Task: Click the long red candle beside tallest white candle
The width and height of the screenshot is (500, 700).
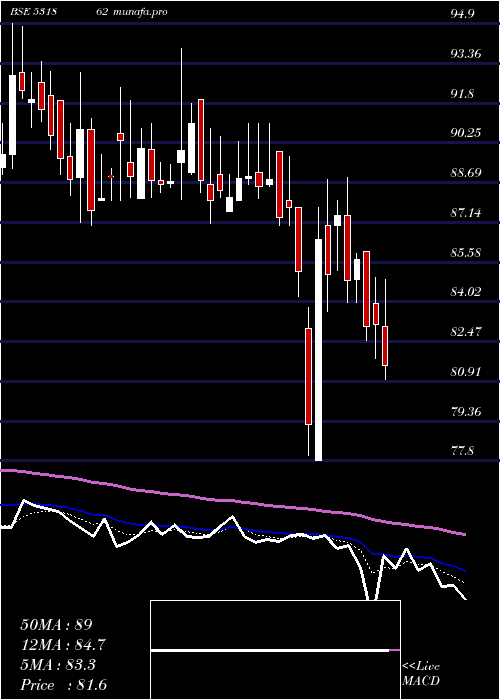Action: tap(308, 376)
